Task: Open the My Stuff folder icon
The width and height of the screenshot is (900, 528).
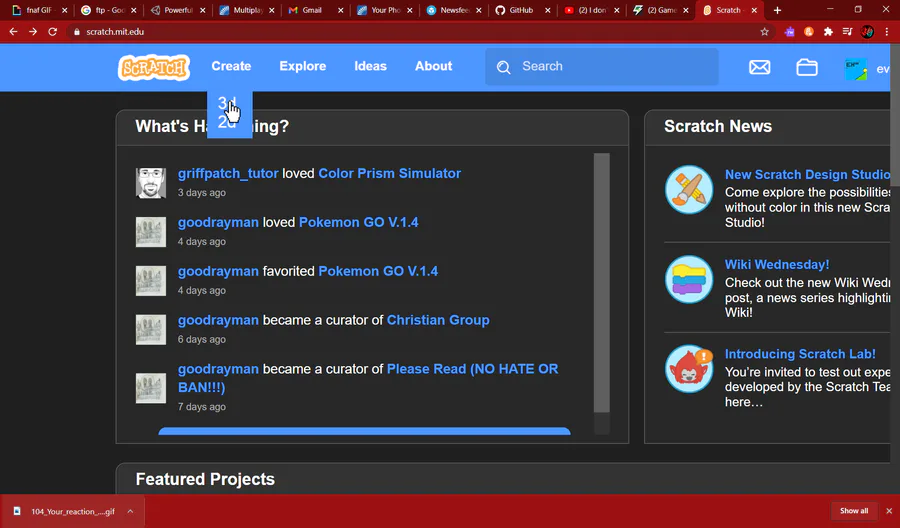Action: point(806,67)
